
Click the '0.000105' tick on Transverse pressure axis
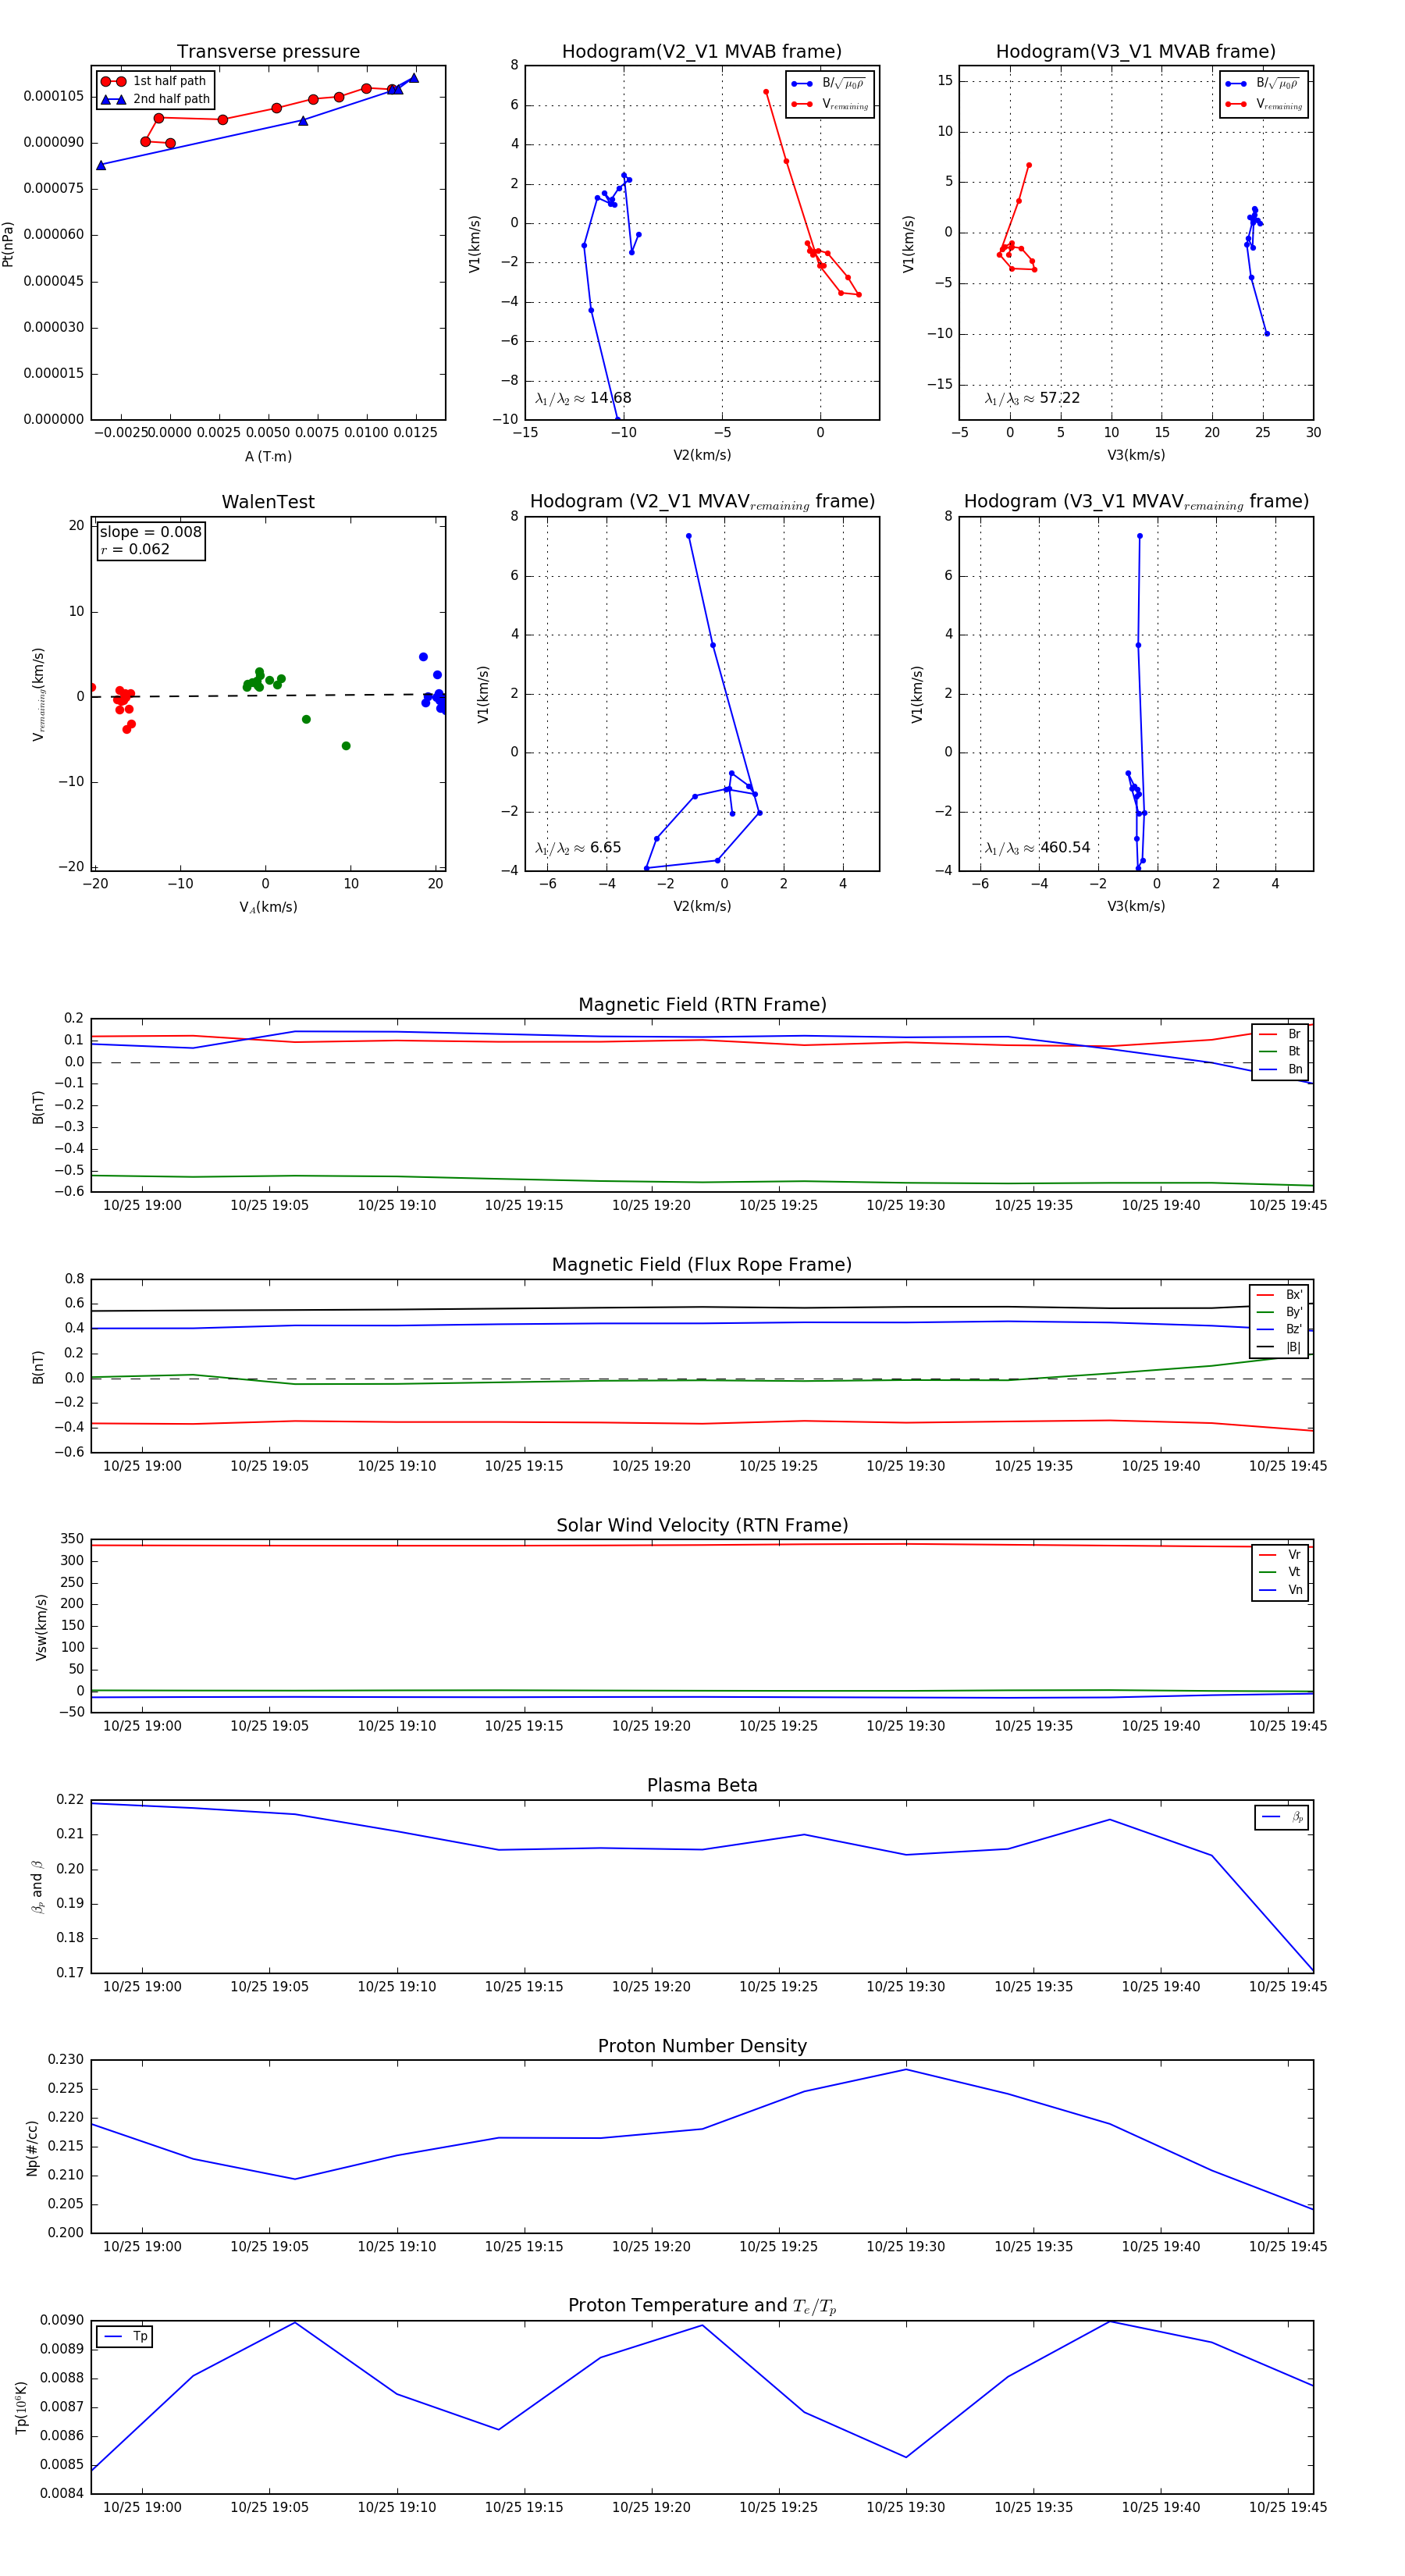54,96
